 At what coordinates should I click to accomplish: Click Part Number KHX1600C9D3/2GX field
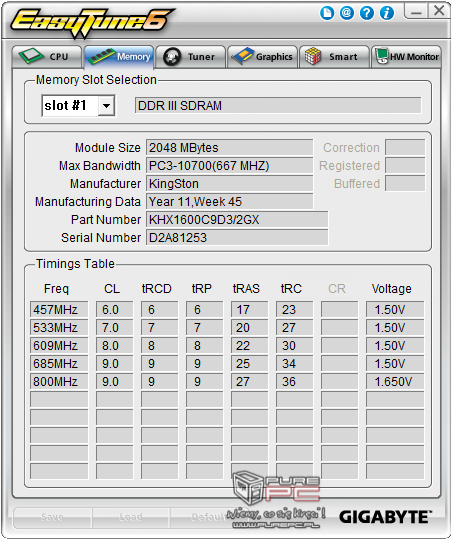[237, 220]
